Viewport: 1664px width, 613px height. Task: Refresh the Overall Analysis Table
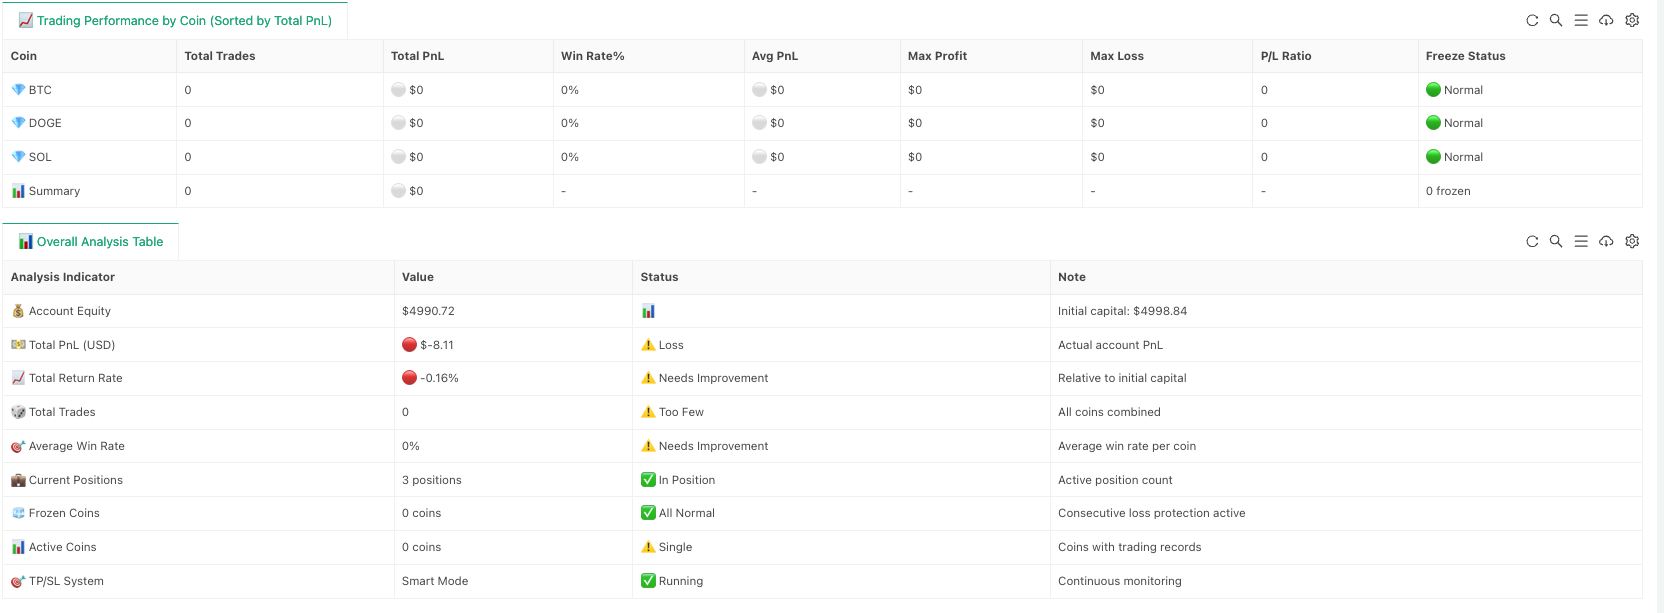point(1531,241)
